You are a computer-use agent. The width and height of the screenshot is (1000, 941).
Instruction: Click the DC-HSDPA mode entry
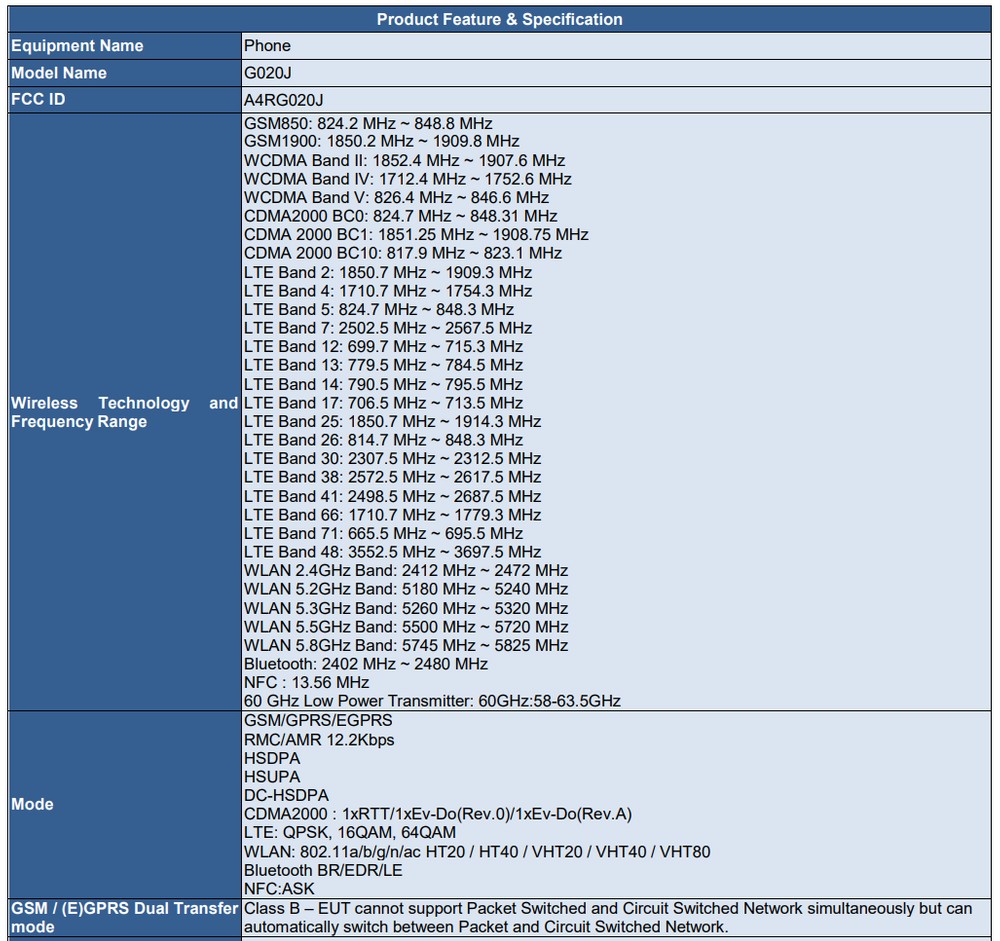pos(286,795)
